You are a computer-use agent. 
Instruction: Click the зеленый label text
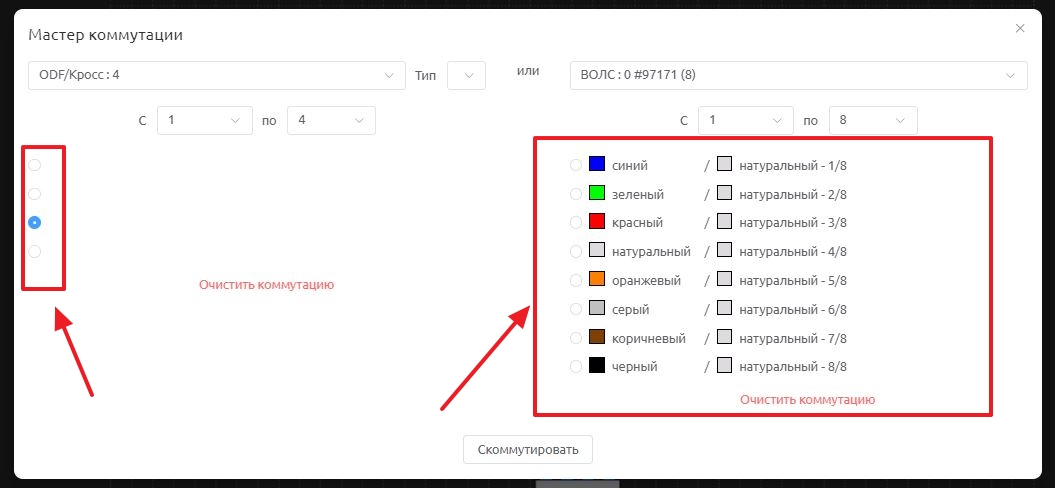click(638, 195)
